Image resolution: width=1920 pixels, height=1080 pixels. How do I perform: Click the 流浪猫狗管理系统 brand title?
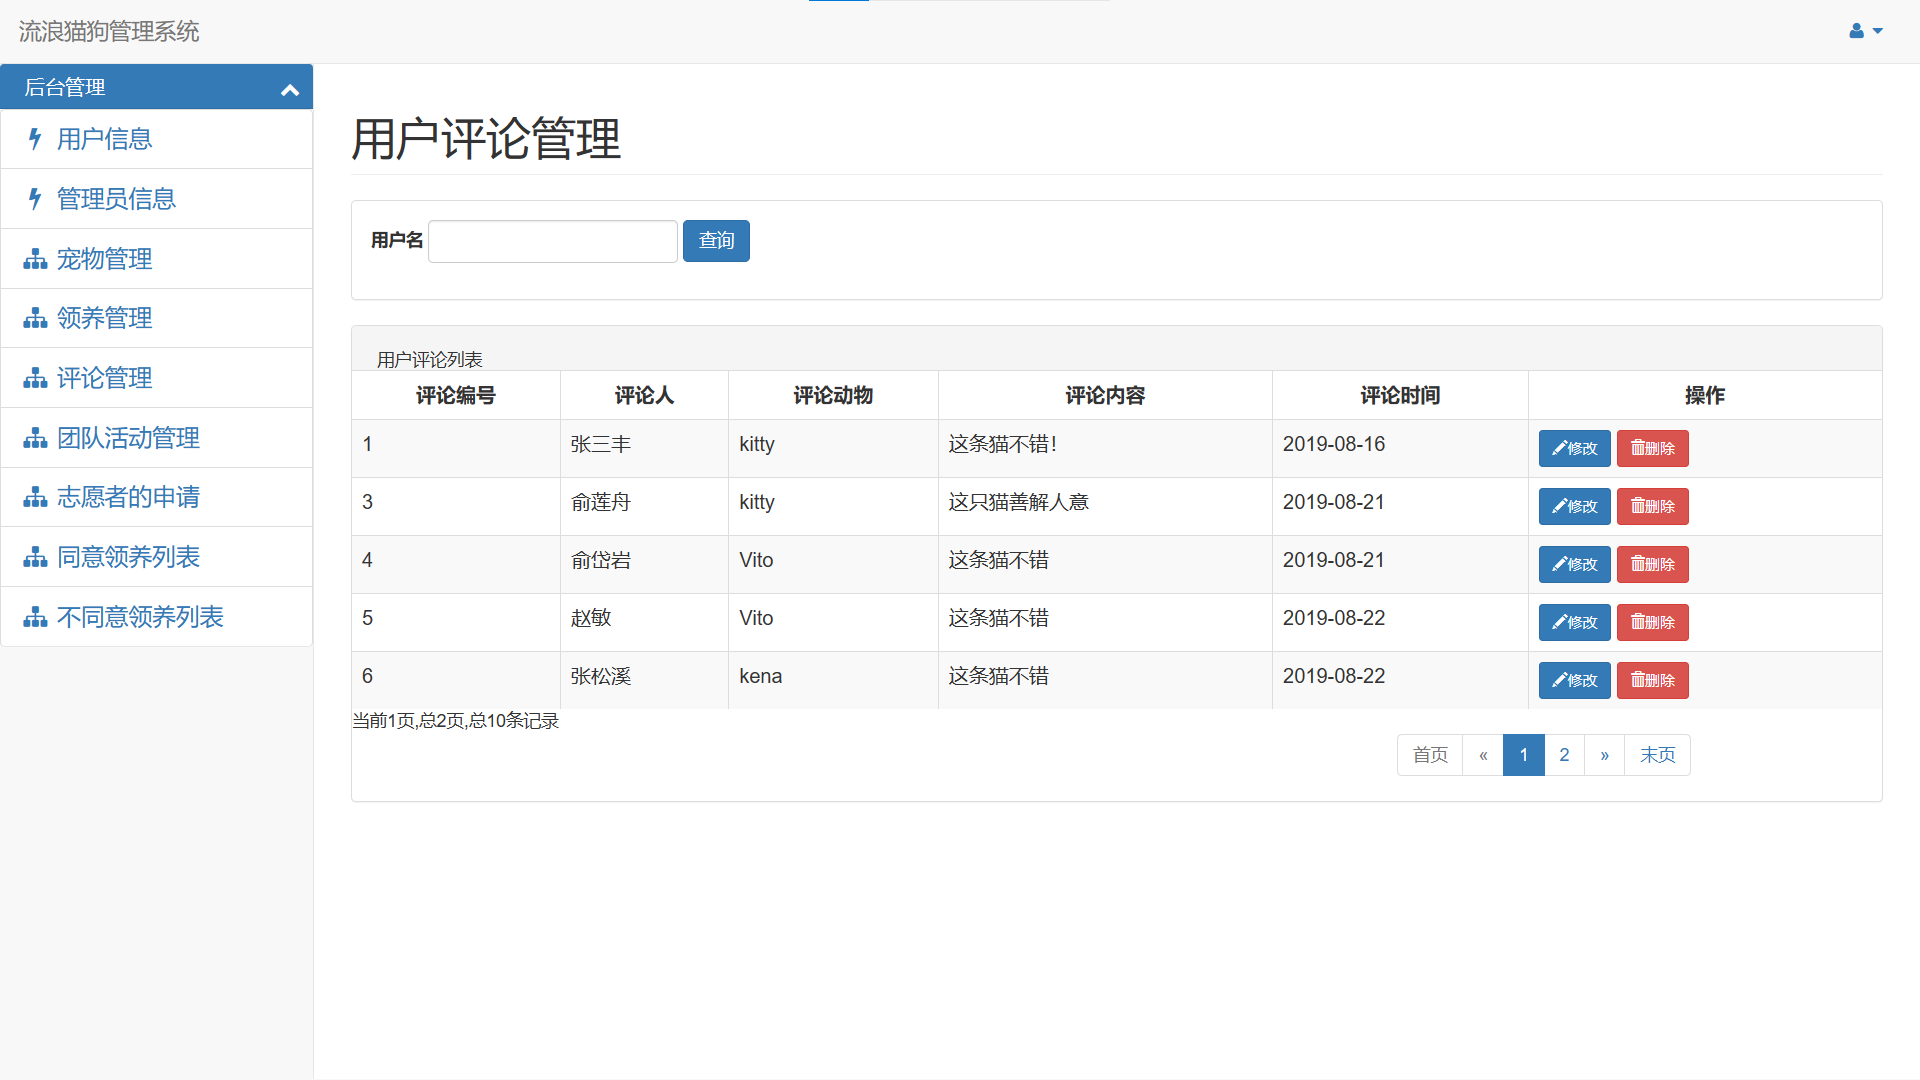coord(109,32)
